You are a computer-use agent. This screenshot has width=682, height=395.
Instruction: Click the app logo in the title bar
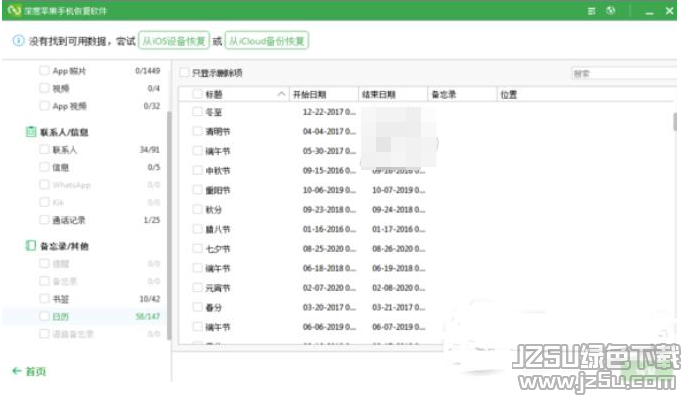[x=14, y=10]
